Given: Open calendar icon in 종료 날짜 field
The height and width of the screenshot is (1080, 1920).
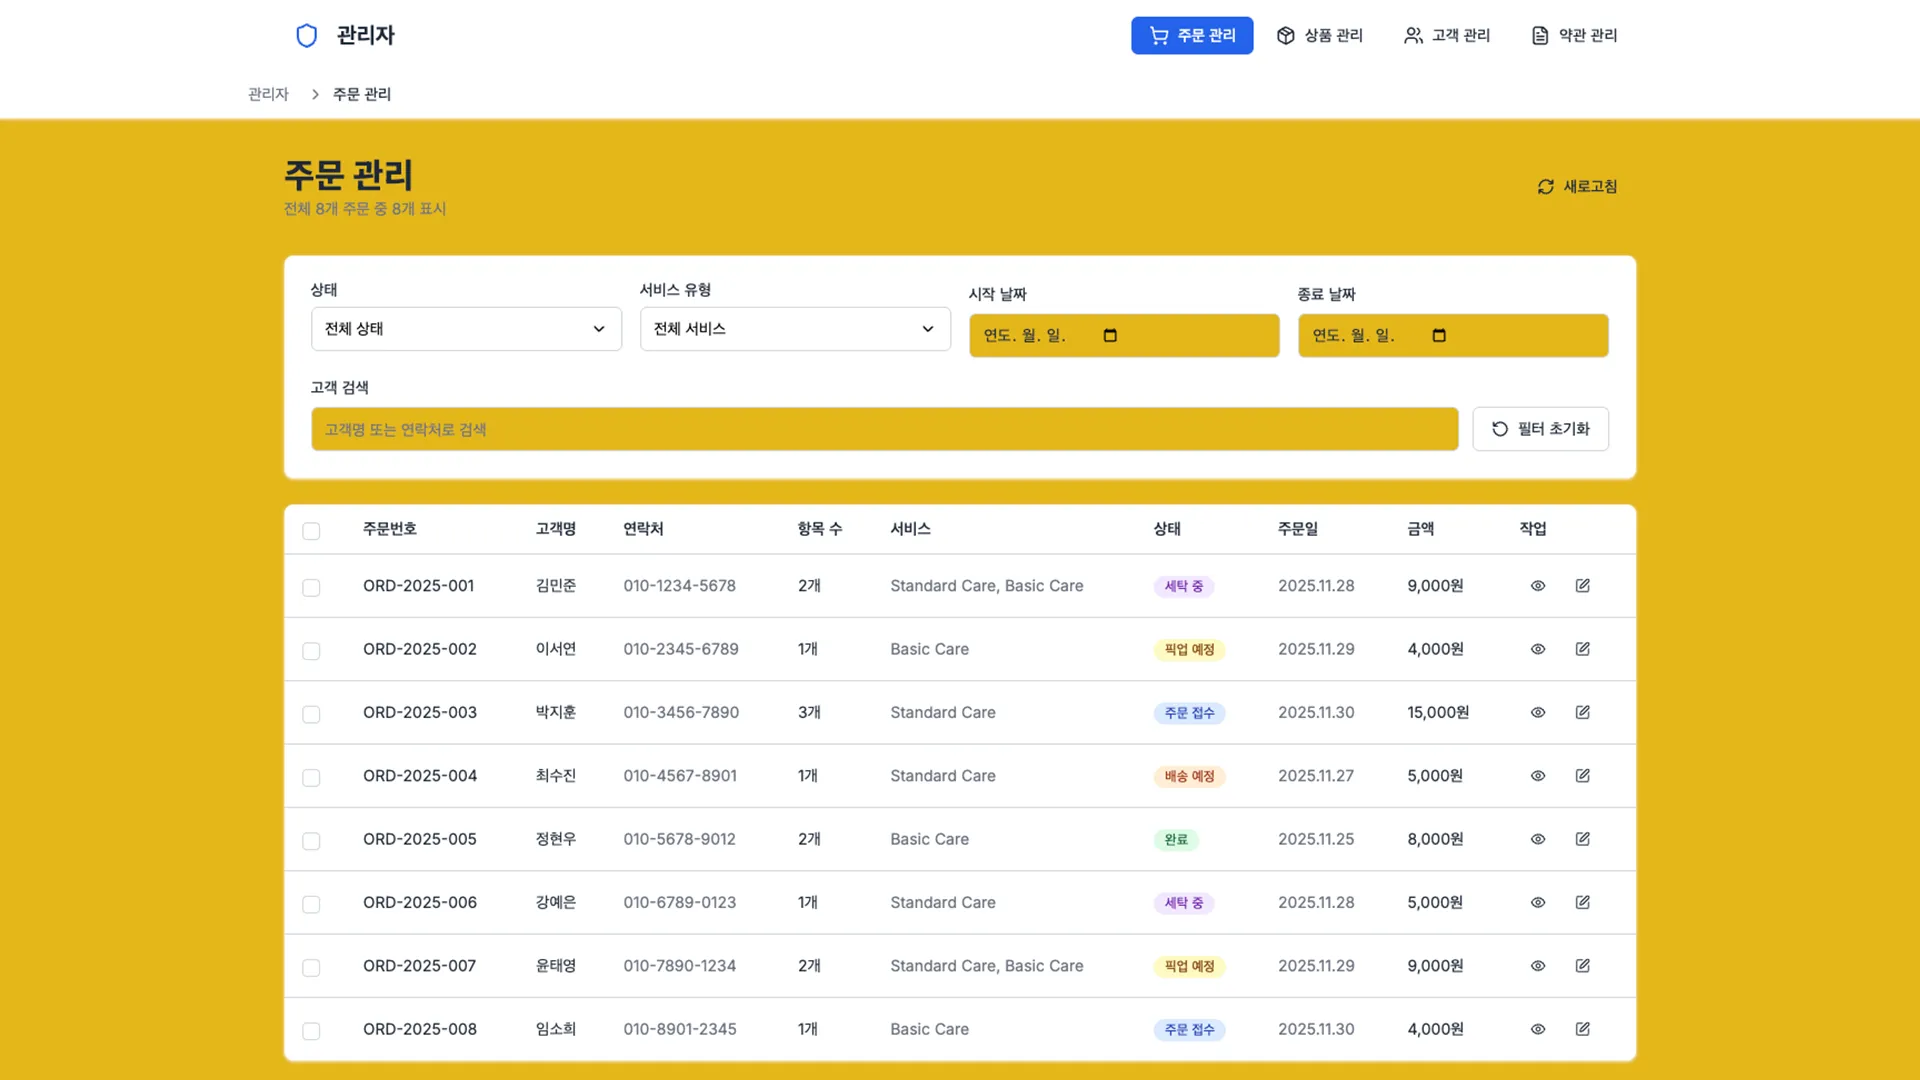Looking at the screenshot, I should [x=1439, y=335].
